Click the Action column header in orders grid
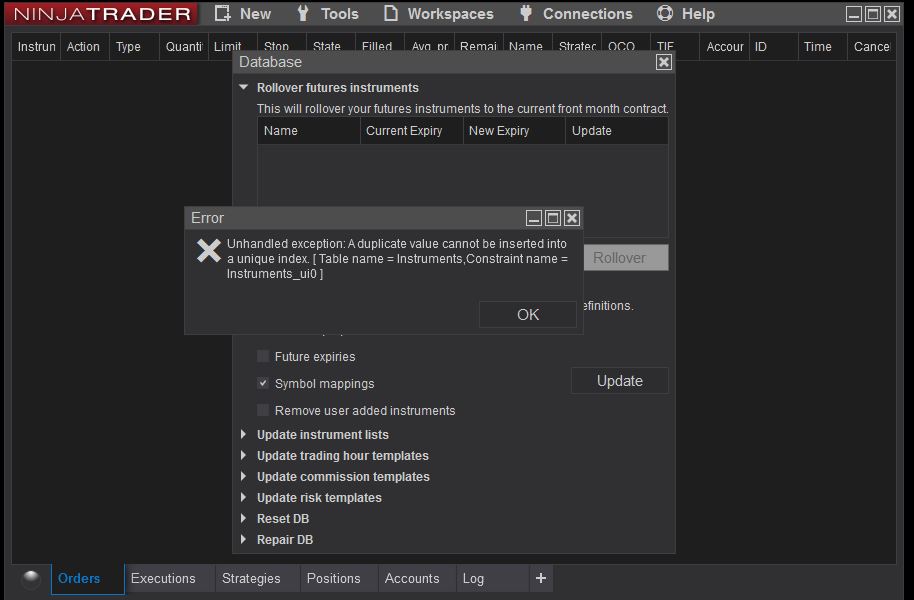Image resolution: width=914 pixels, height=600 pixels. click(x=85, y=47)
